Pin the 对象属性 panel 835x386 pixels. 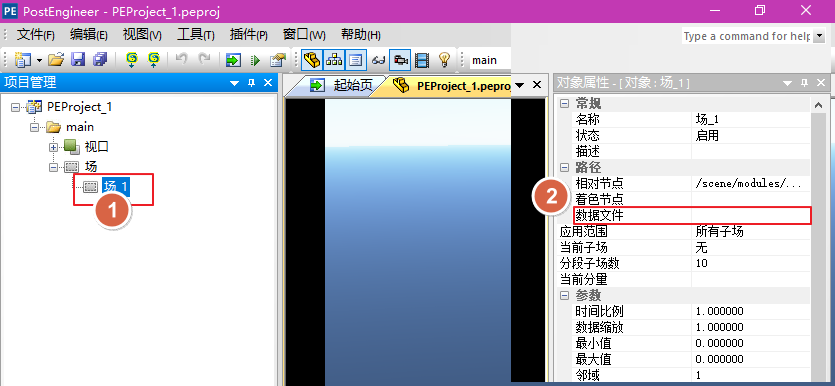[x=805, y=83]
